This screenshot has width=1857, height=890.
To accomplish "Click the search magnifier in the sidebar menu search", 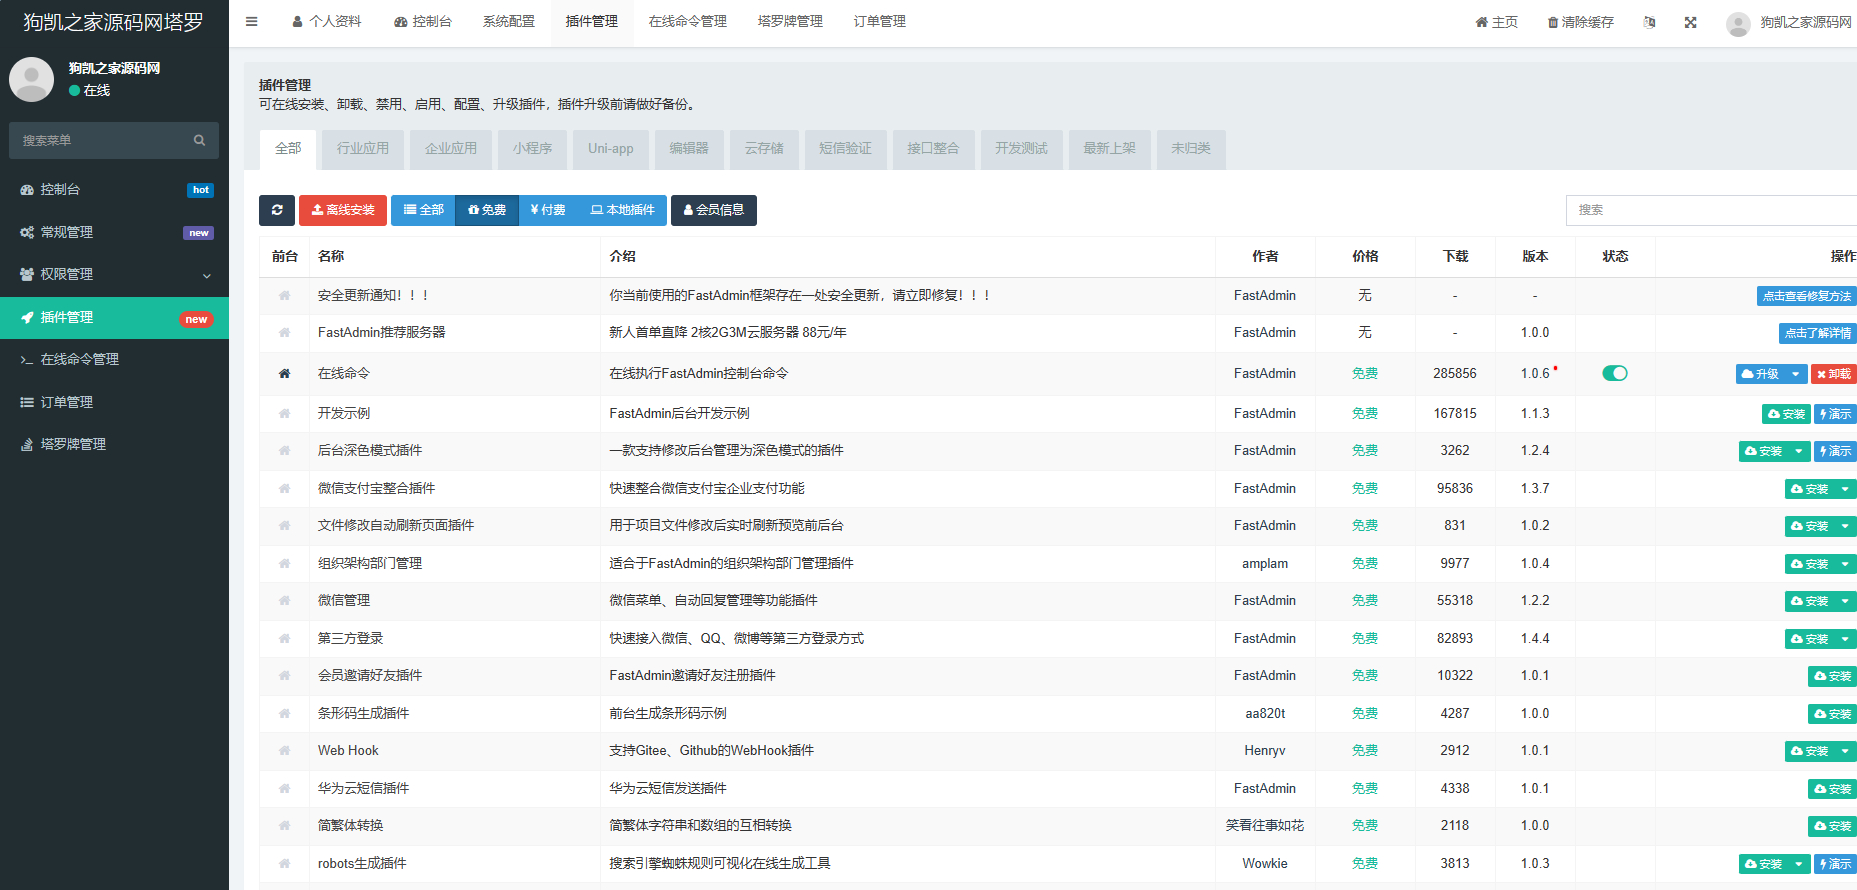I will pyautogui.click(x=199, y=141).
